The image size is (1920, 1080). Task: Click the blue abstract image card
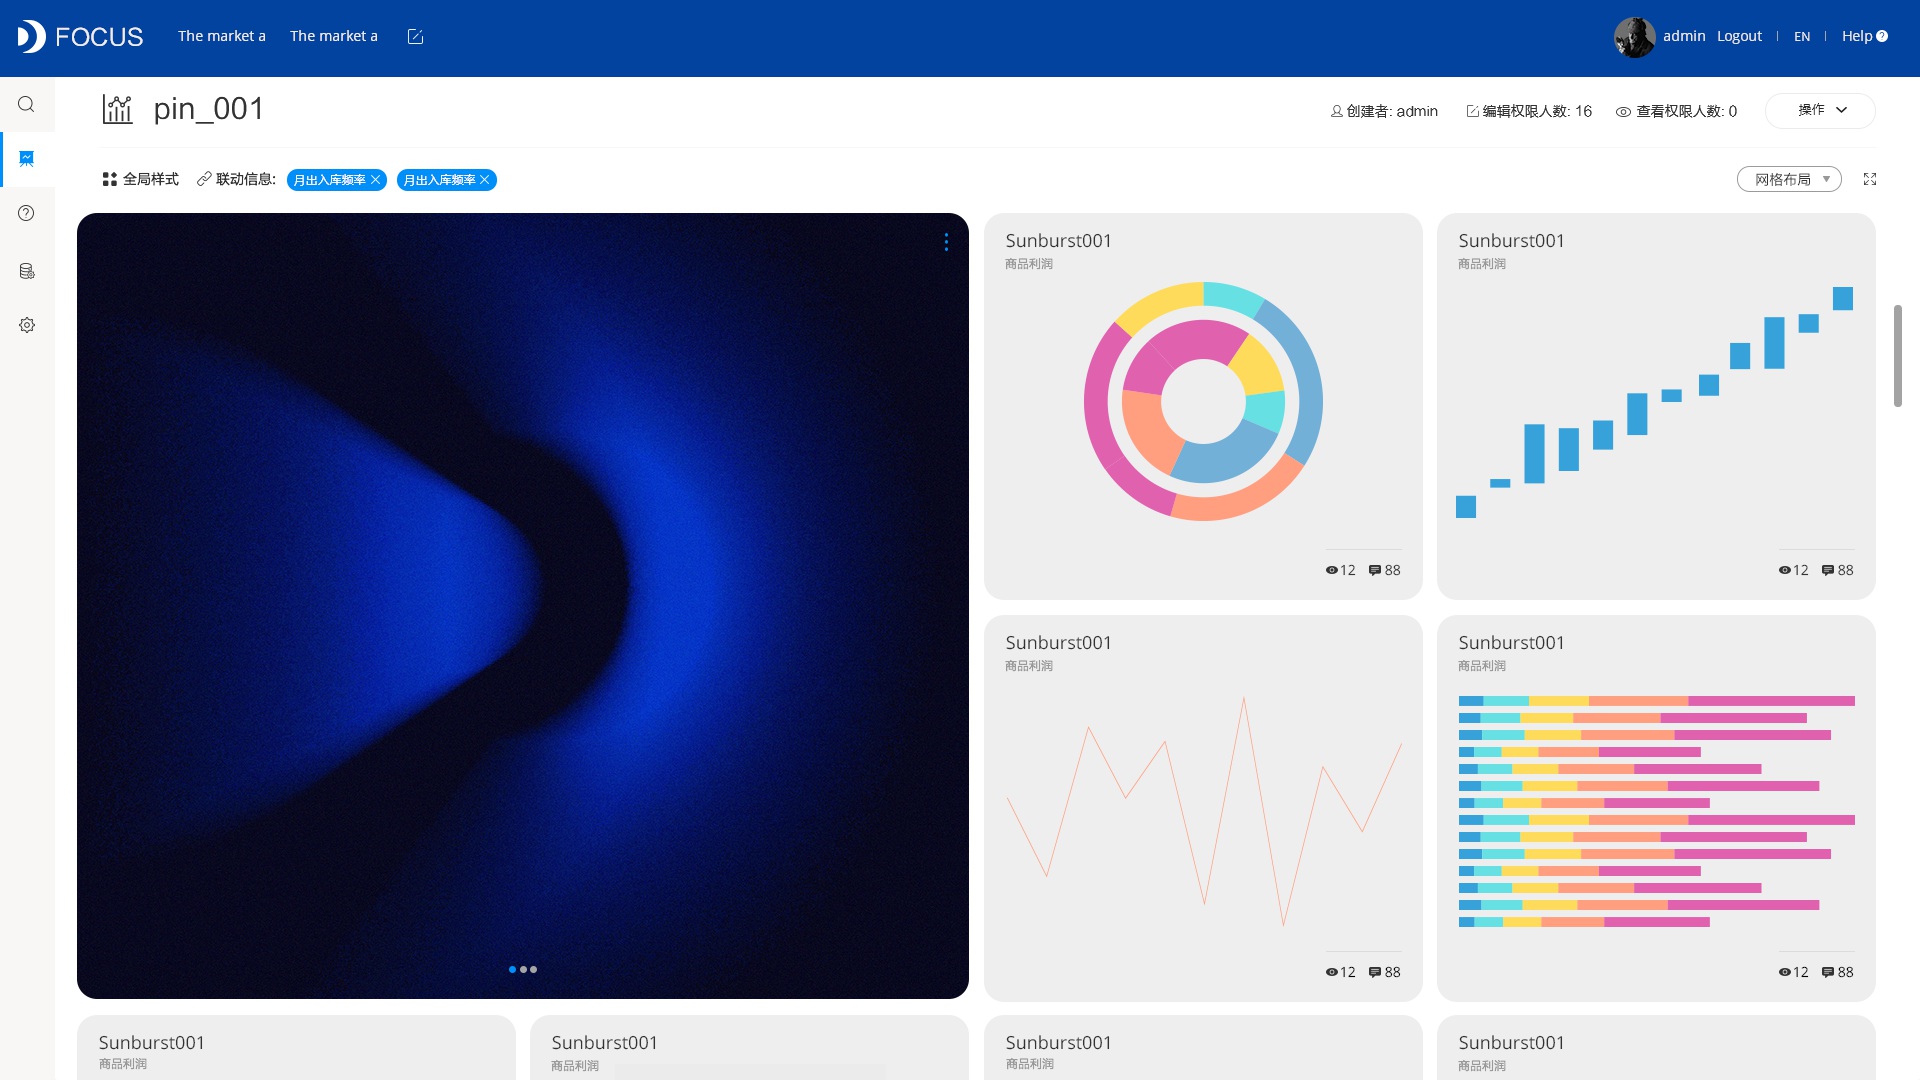[523, 606]
